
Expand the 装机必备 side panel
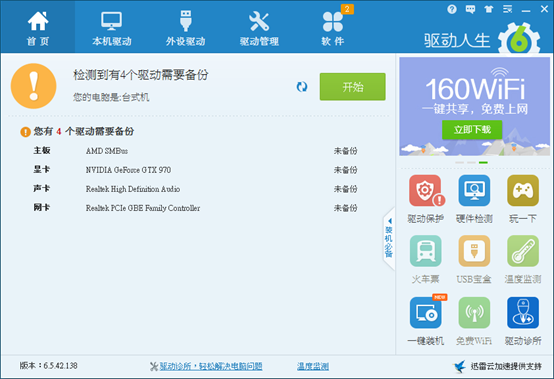(x=389, y=239)
